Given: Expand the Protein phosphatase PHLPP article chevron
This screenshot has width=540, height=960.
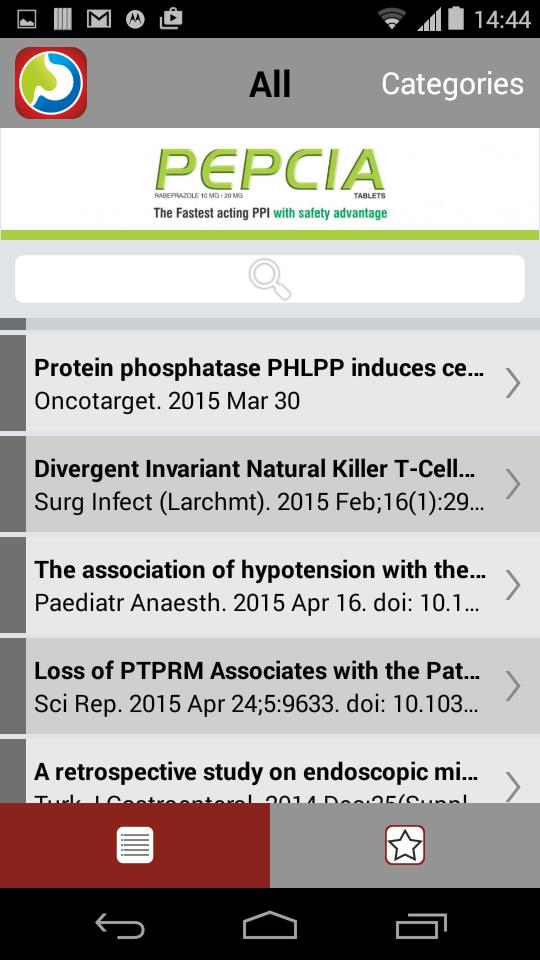Looking at the screenshot, I should [x=512, y=383].
